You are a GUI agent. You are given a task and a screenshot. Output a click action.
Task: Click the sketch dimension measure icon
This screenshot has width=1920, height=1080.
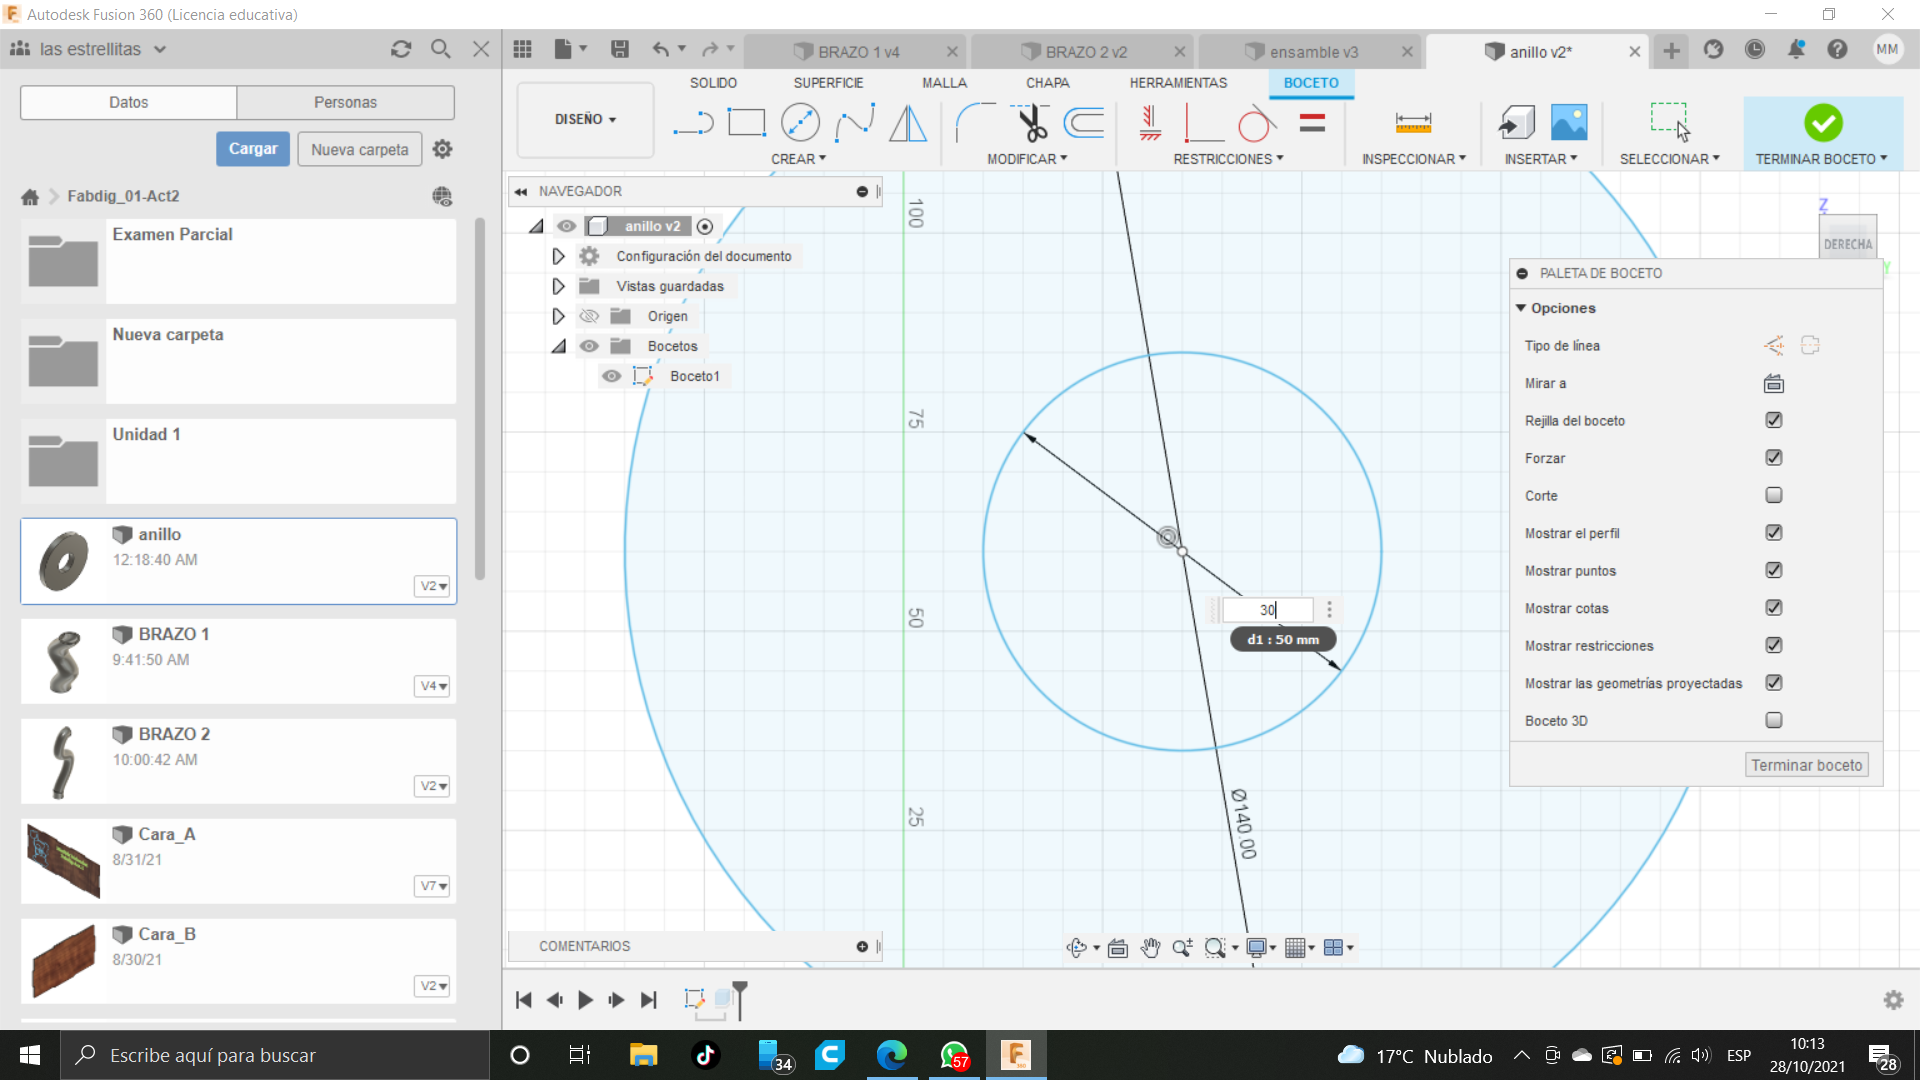1413,123
